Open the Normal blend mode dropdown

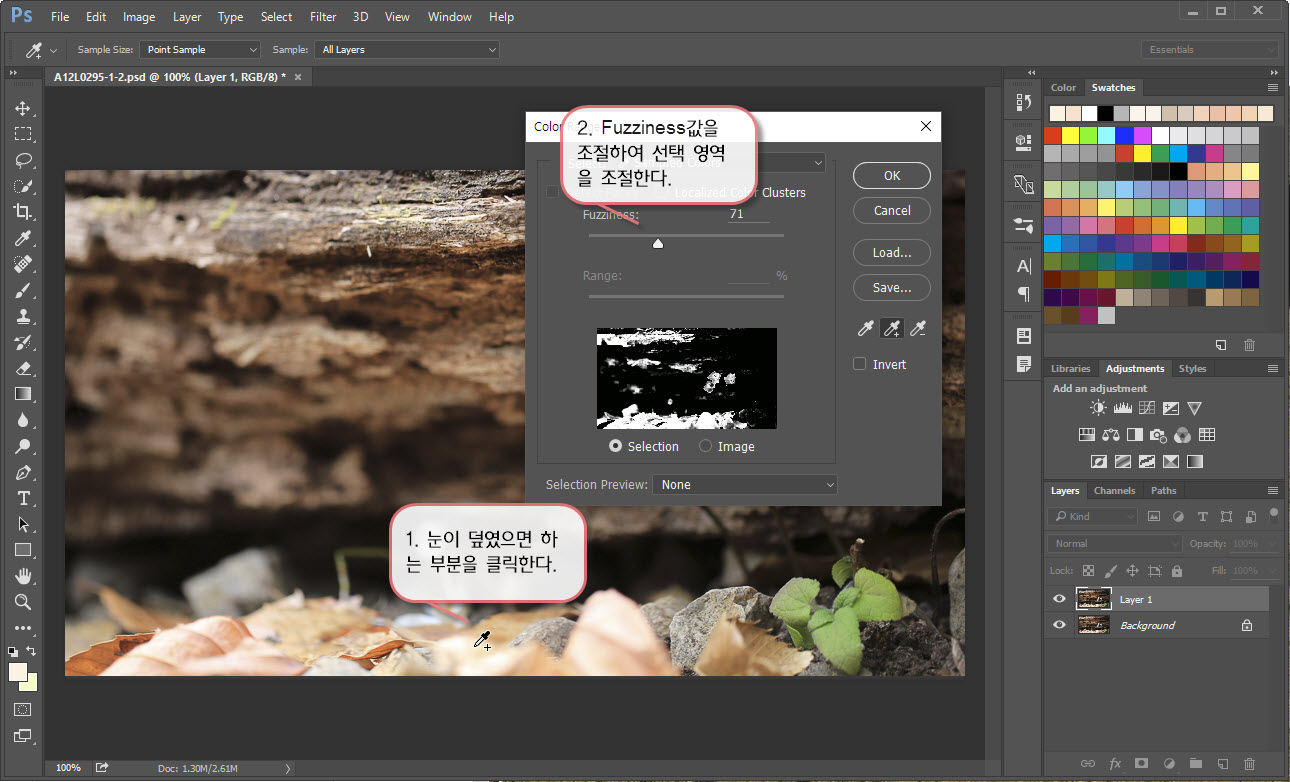coord(1115,543)
